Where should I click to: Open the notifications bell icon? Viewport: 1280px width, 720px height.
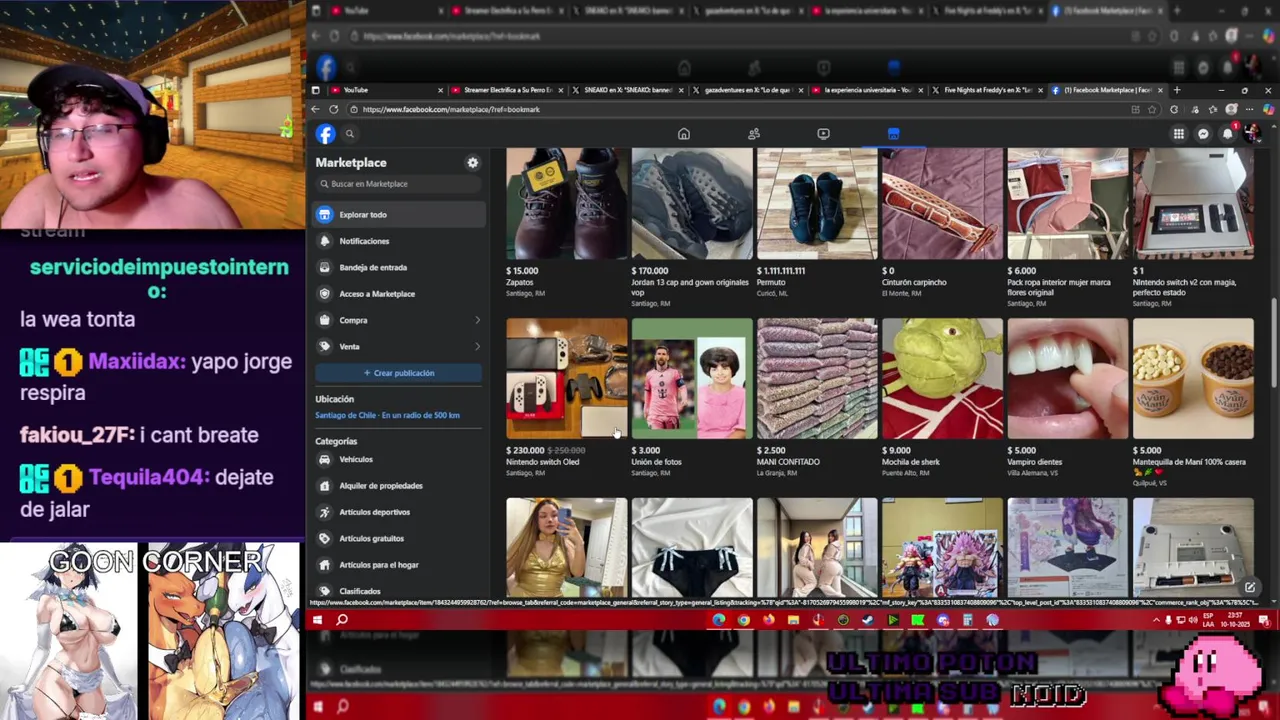pyautogui.click(x=1228, y=134)
